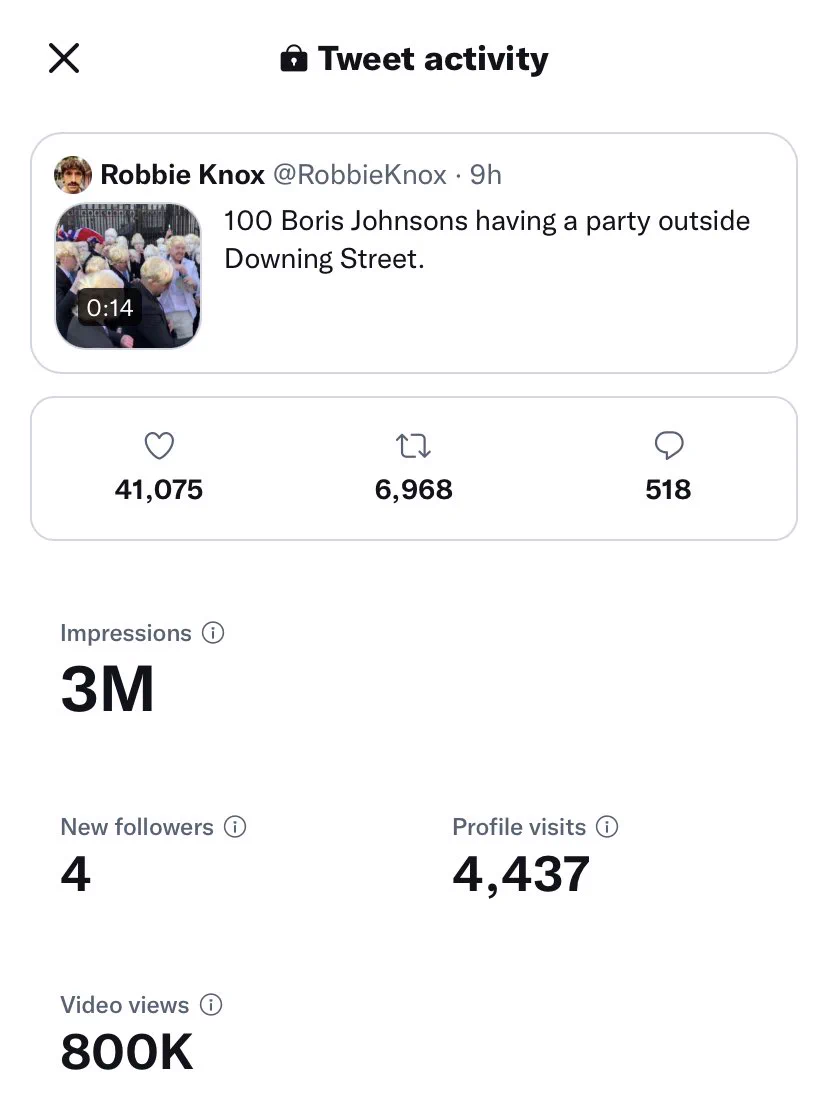Viewport: 828px width, 1117px height.
Task: Tap the 3M impressions value
Action: 108,689
